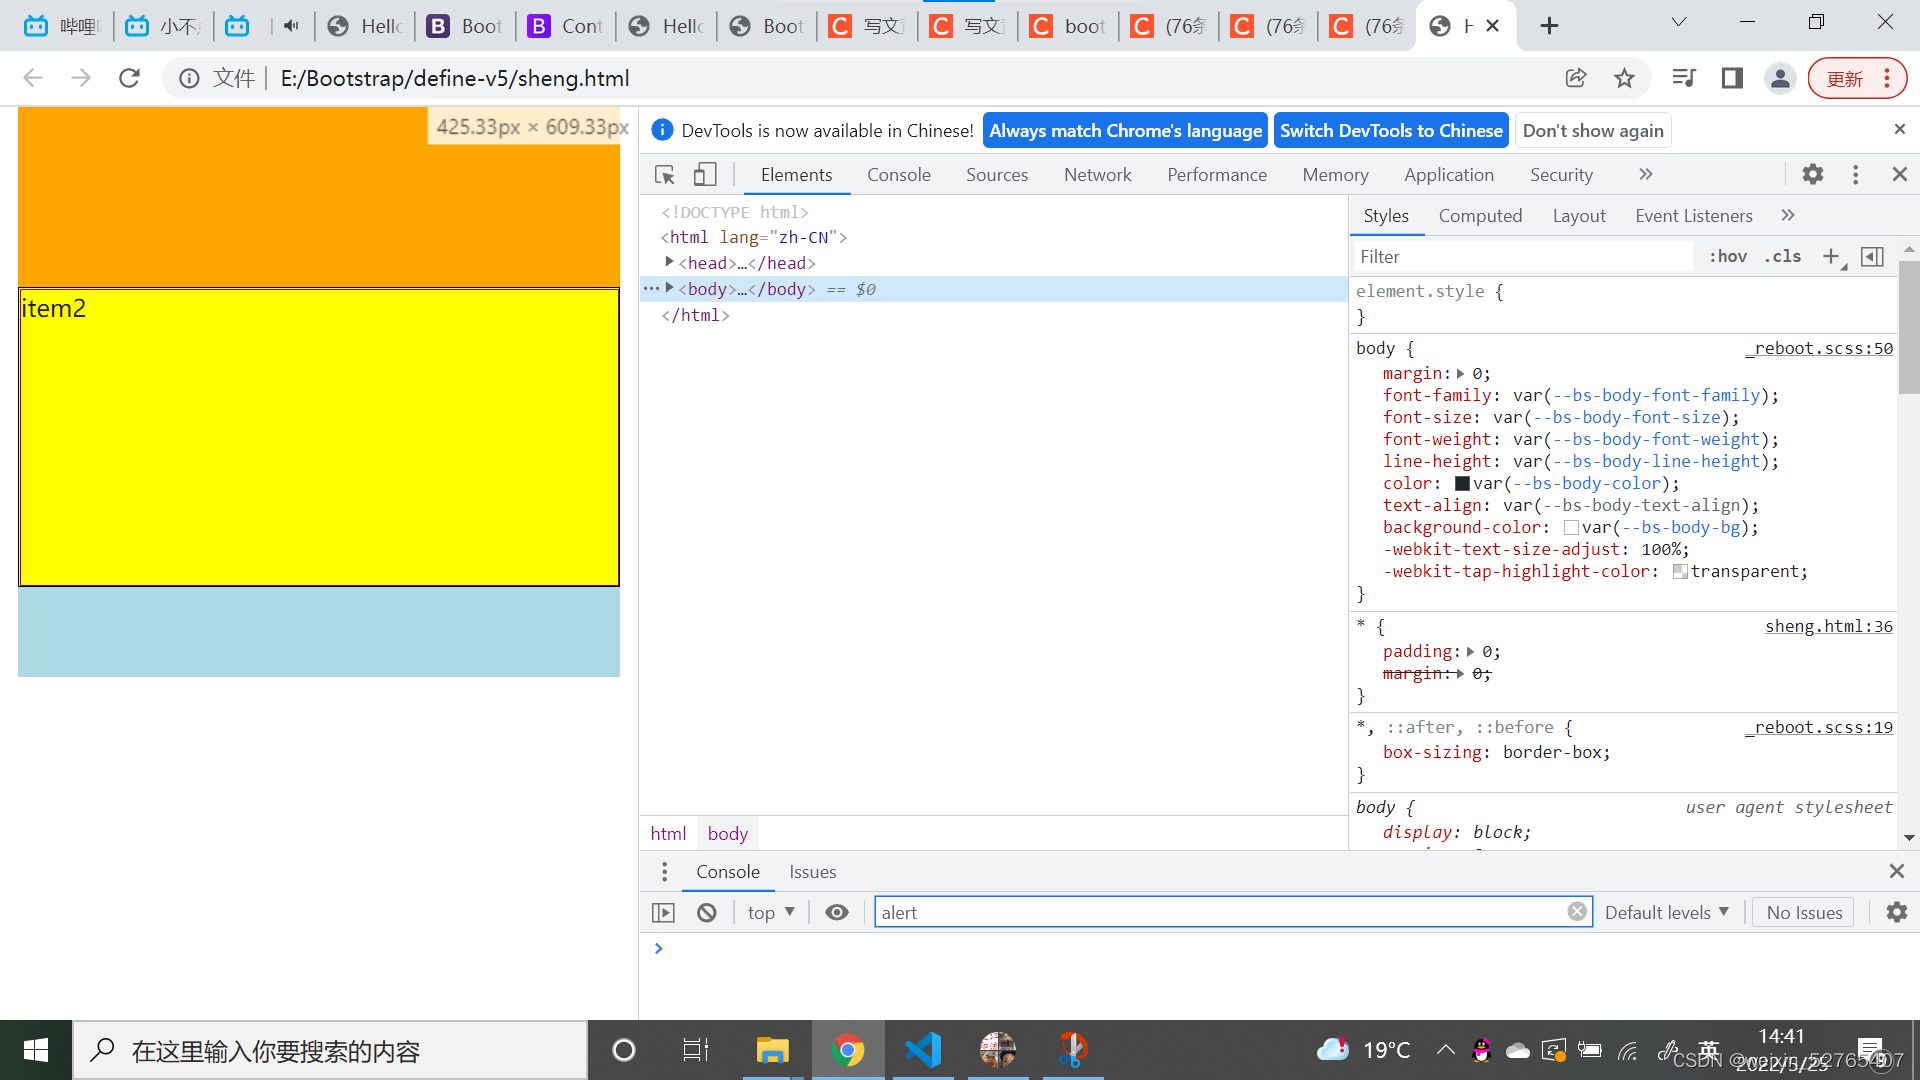This screenshot has width=1920, height=1080.
Task: Toggle the device toolbar icon
Action: tap(705, 175)
